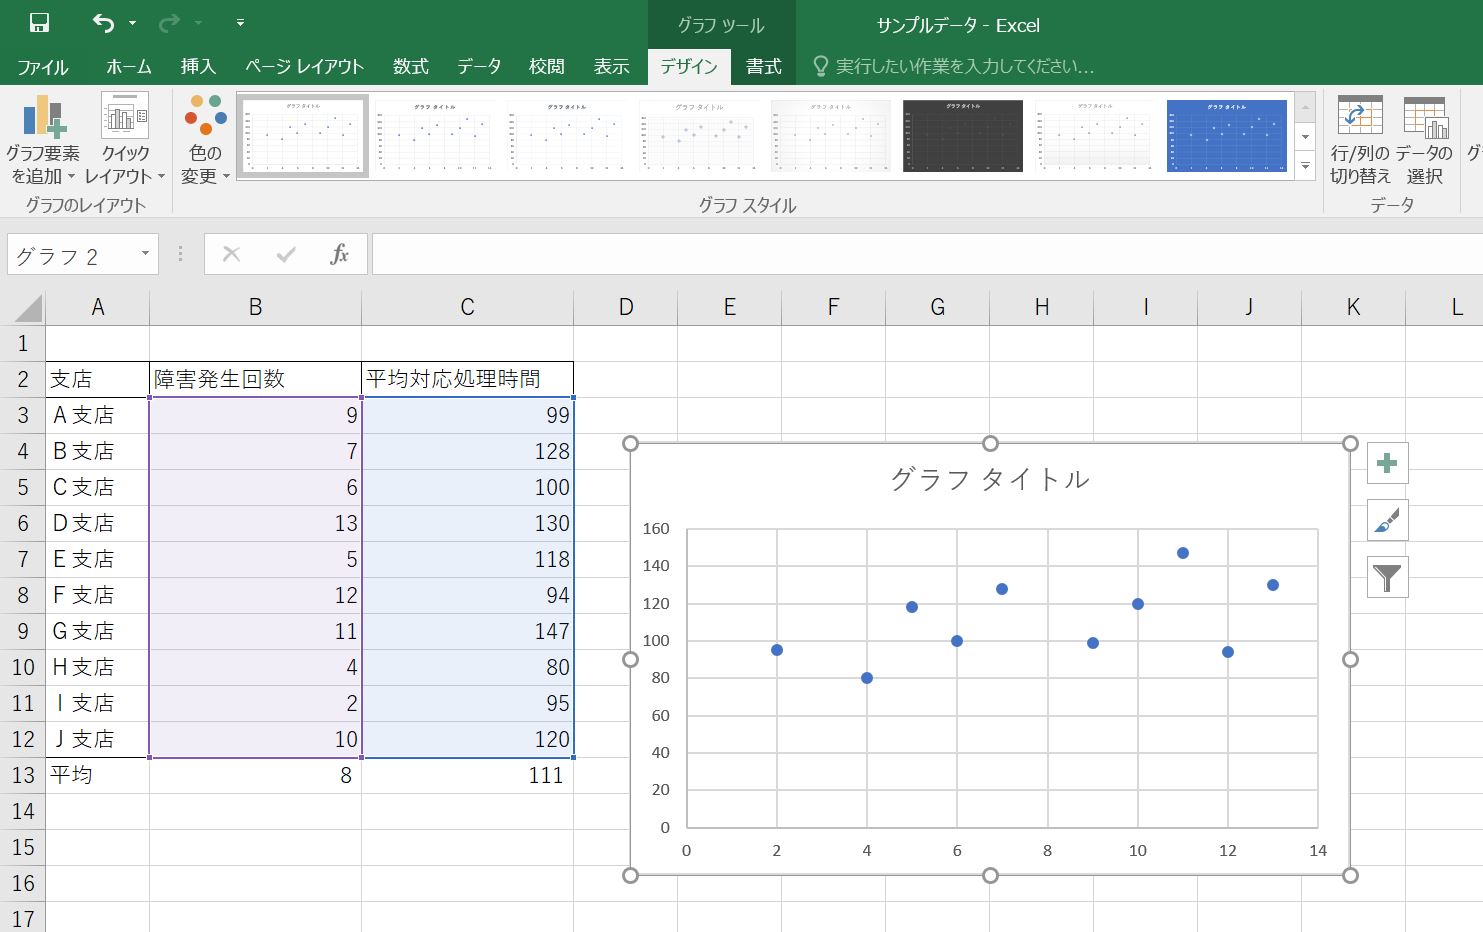
Task: Select column C header
Action: [x=467, y=307]
